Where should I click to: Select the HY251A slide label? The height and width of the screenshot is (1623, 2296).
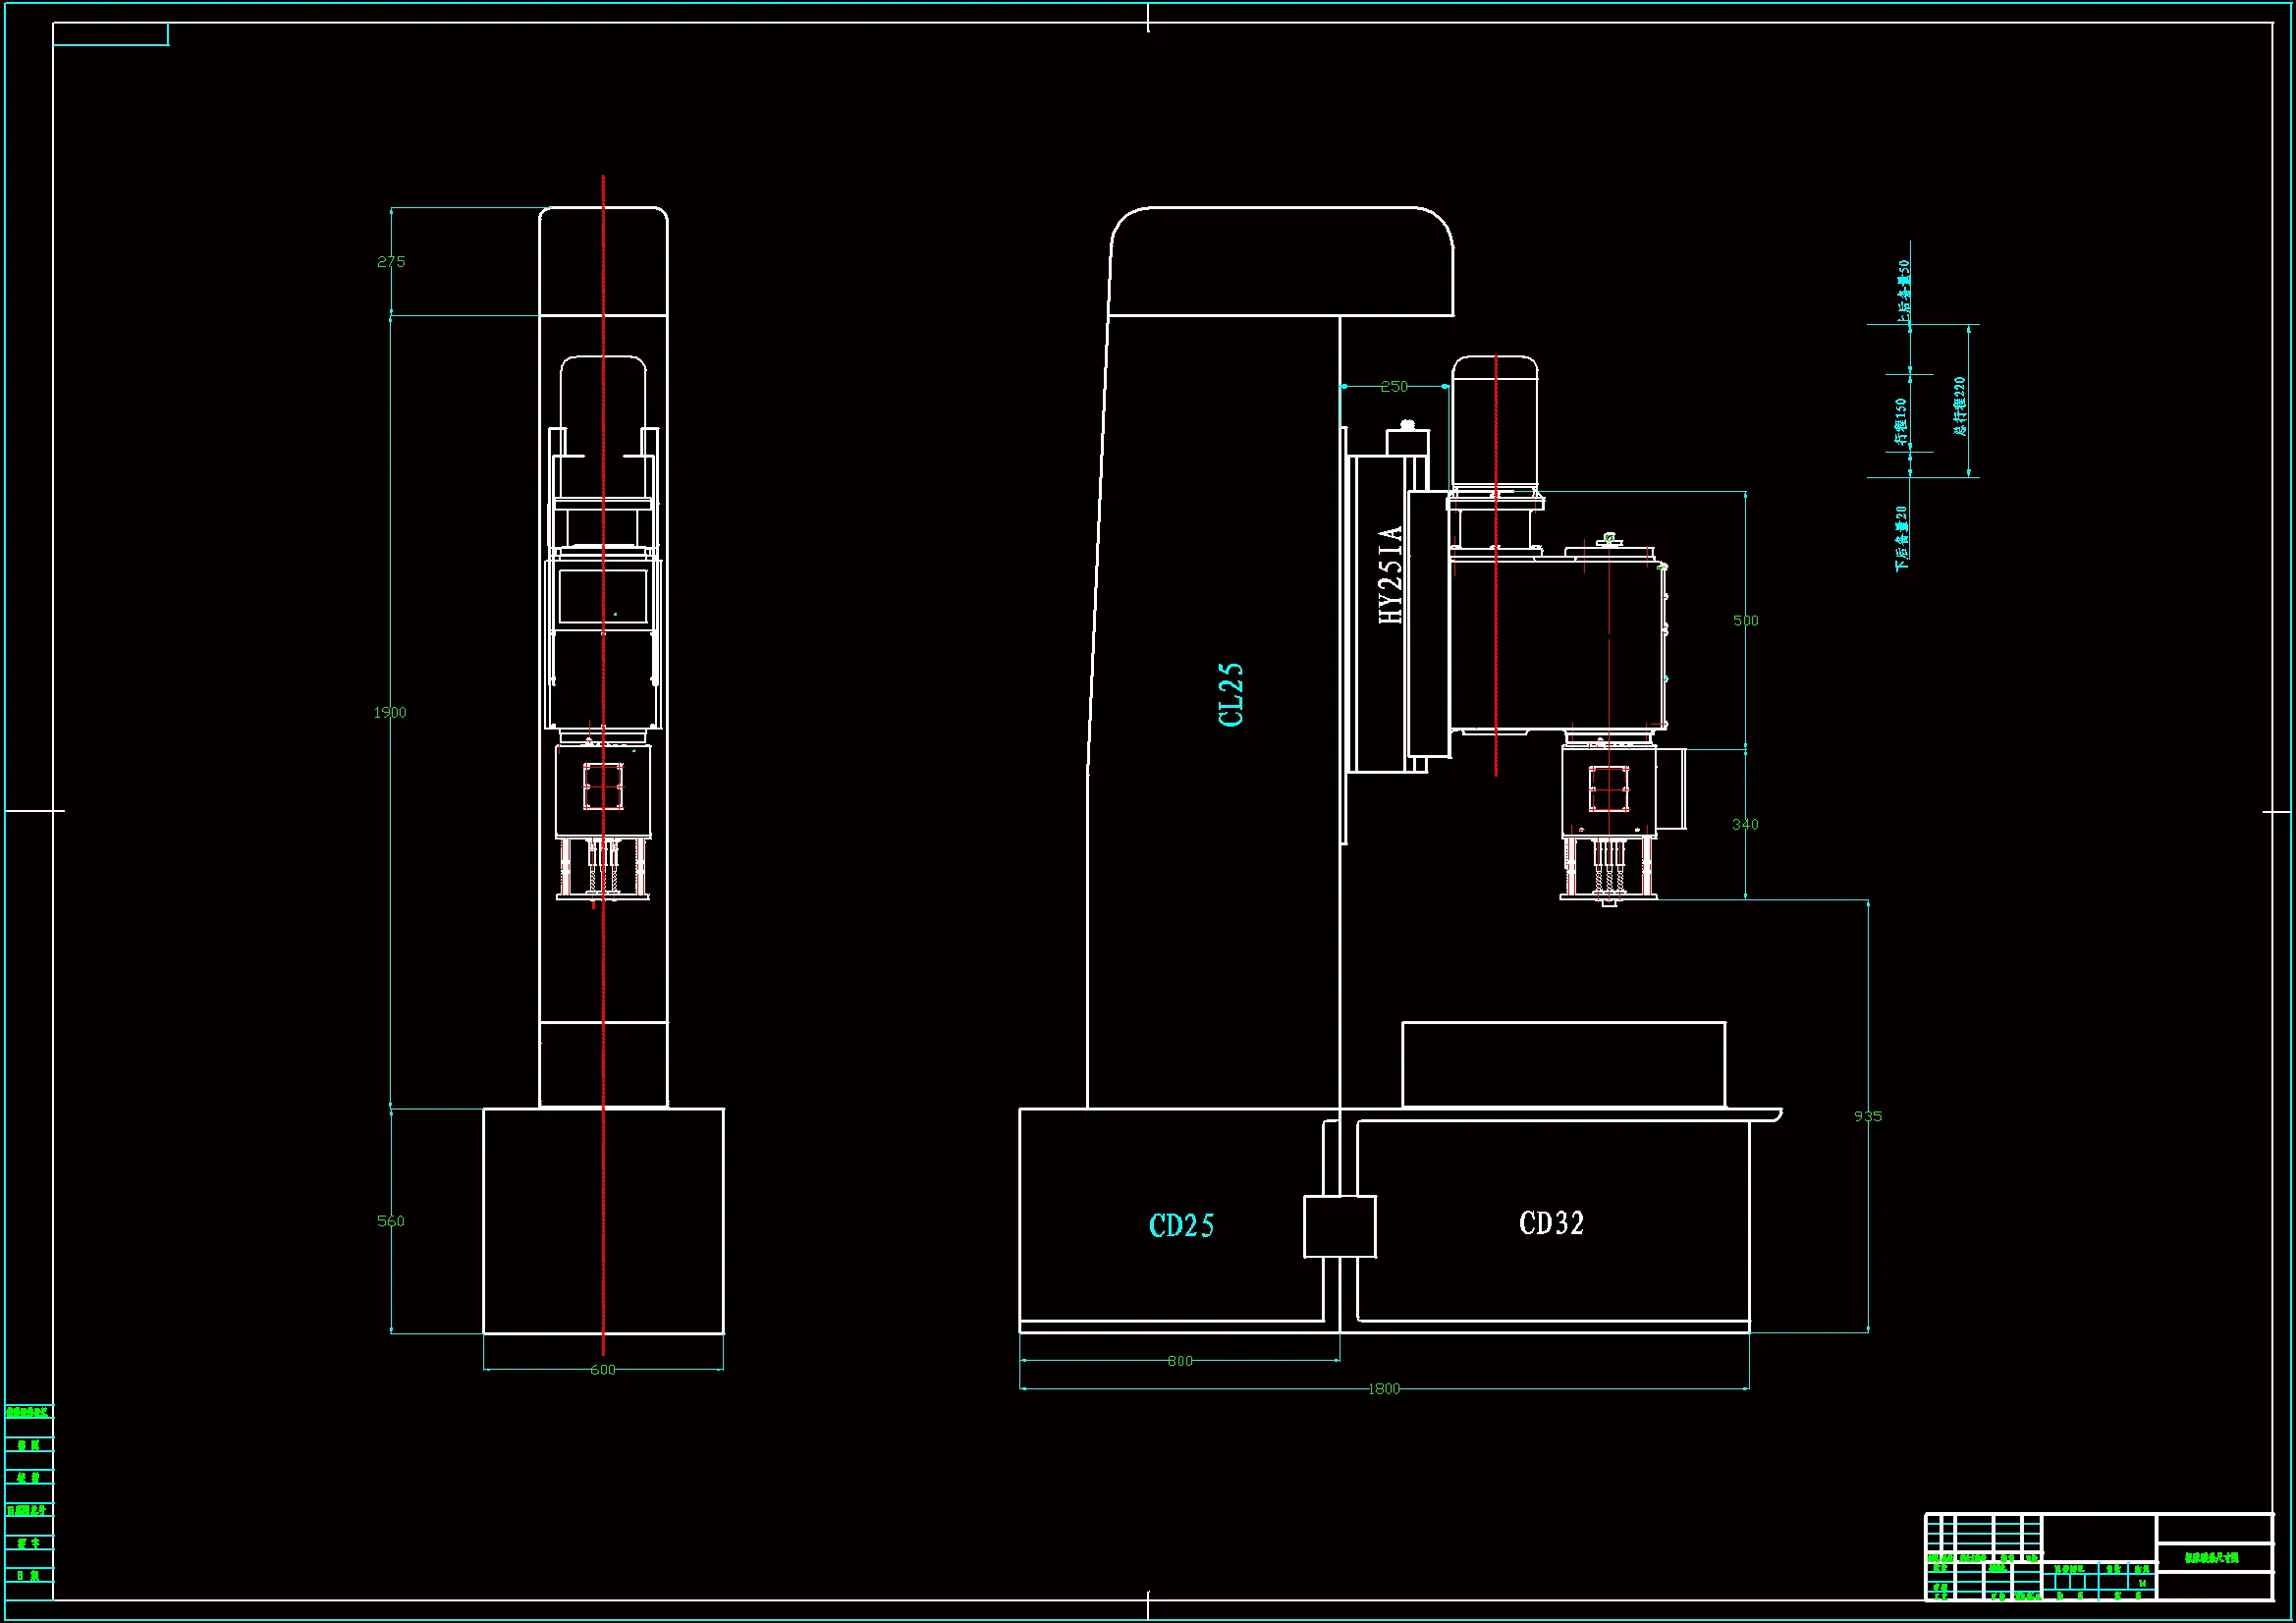pos(1390,575)
